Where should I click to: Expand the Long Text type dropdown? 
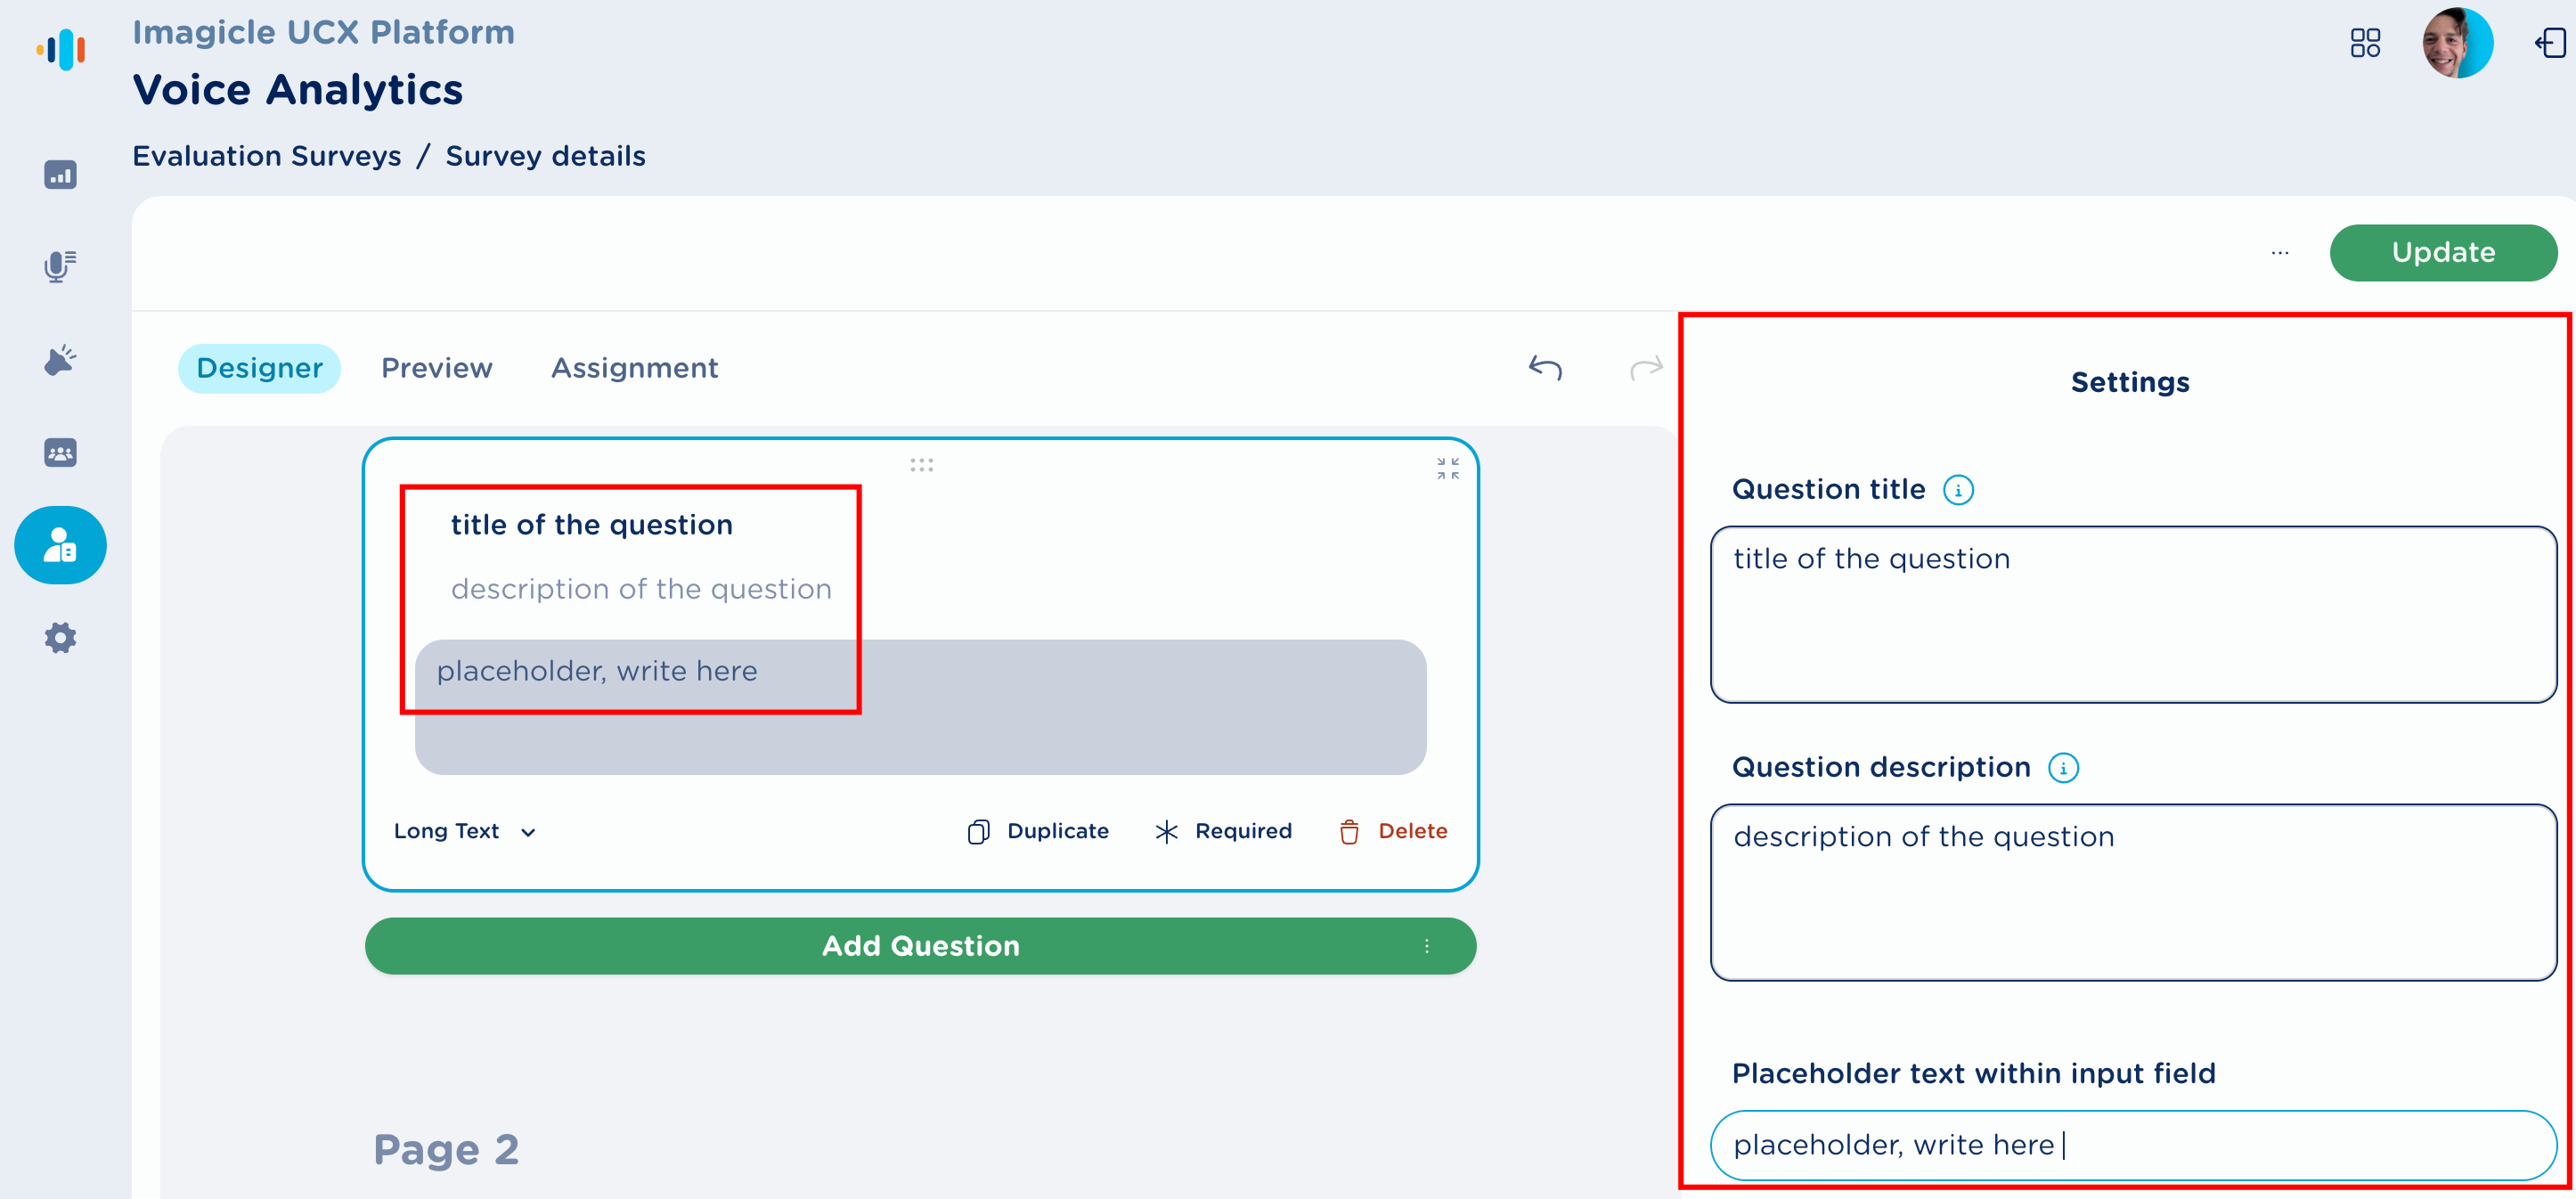465,831
